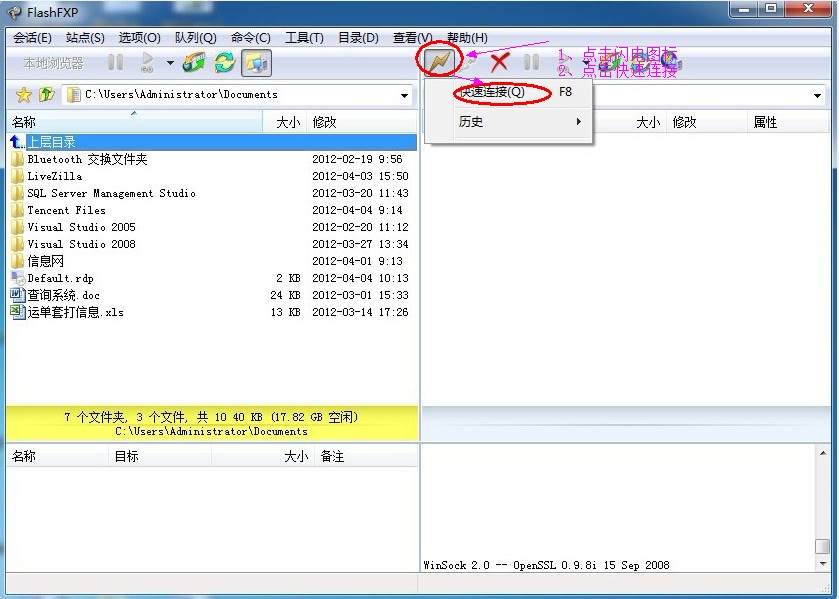Click the pause icon in left toolbar

click(x=116, y=63)
